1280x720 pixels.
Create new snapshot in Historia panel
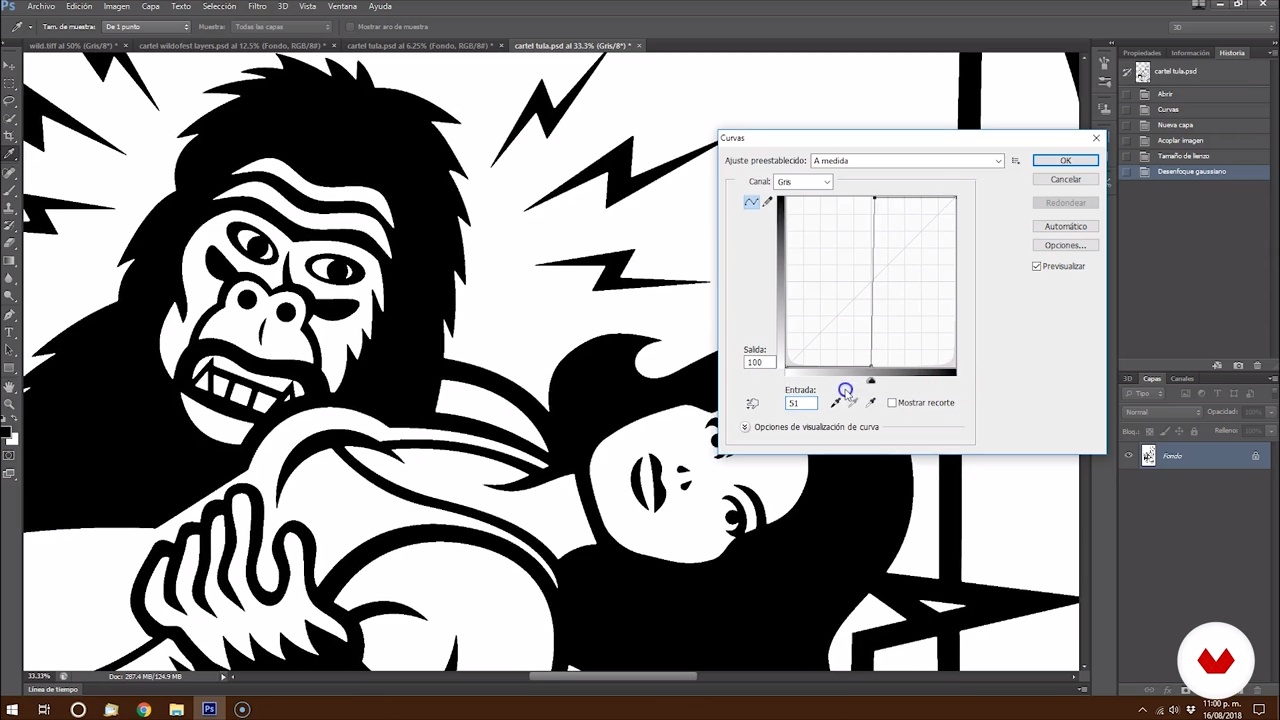pyautogui.click(x=1238, y=365)
